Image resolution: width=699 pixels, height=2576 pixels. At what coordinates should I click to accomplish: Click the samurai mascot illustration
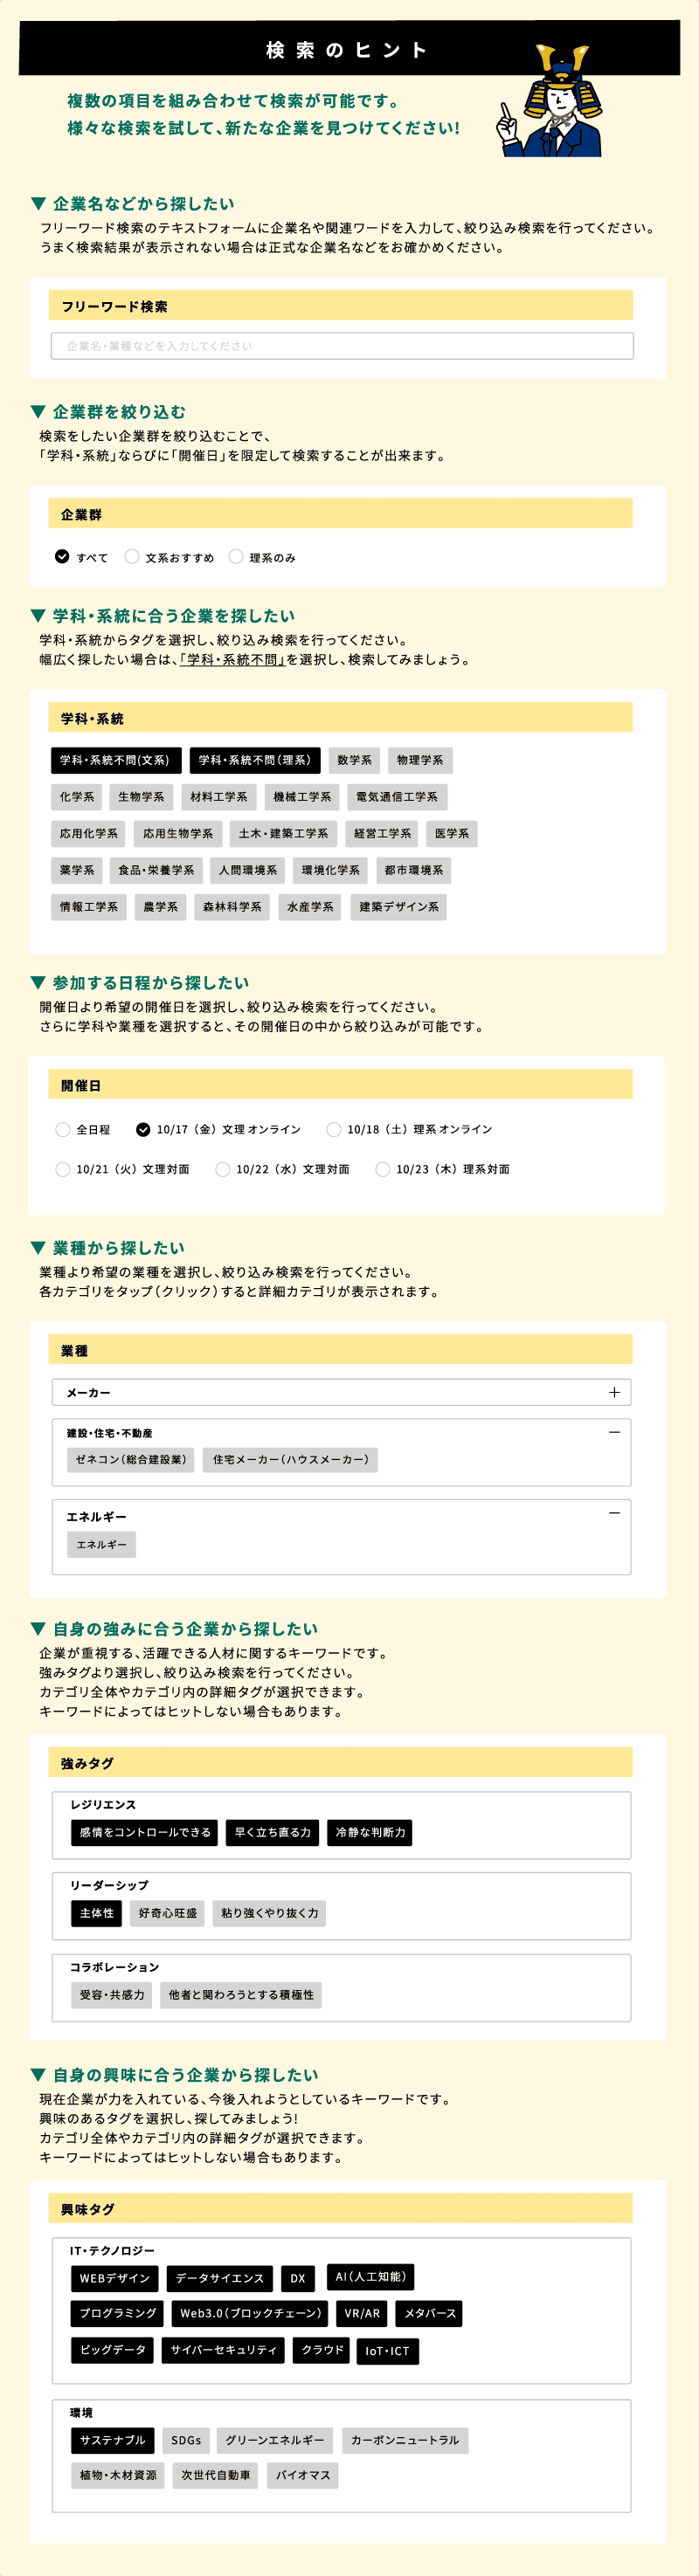coord(551,102)
